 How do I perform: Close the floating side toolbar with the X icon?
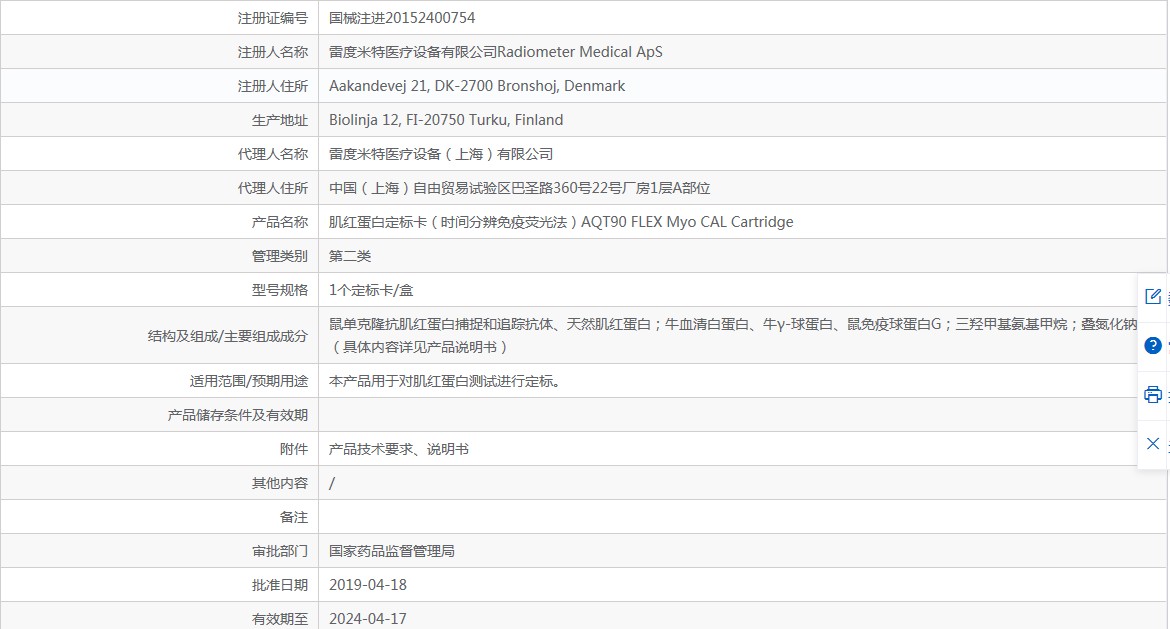pyautogui.click(x=1153, y=443)
